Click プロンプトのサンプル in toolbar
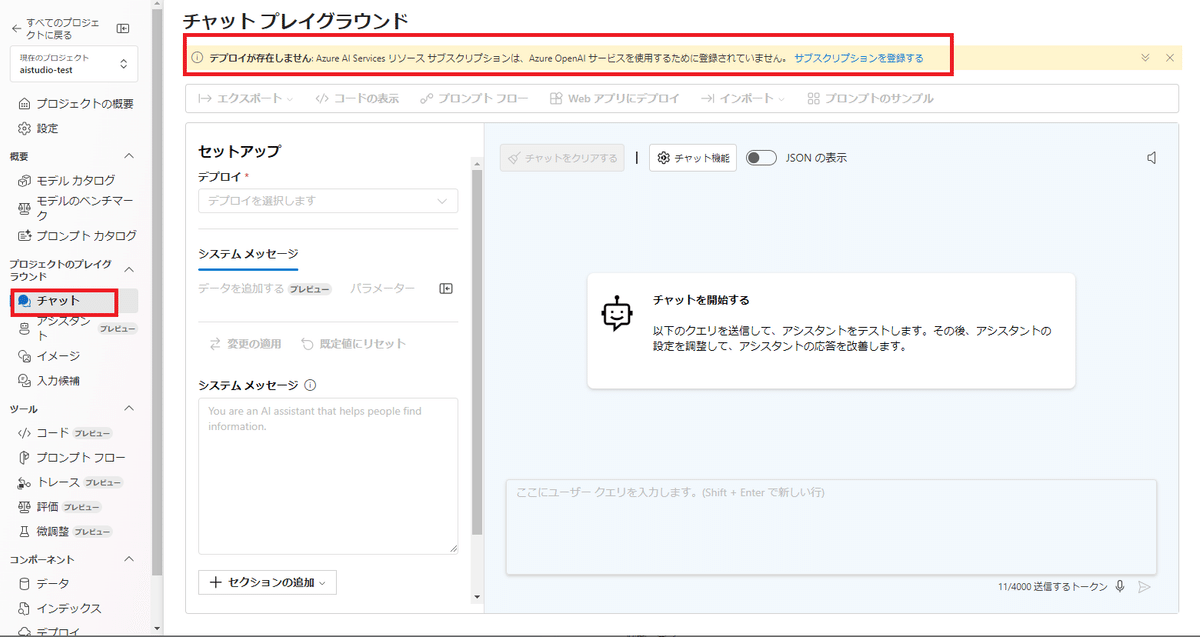This screenshot has width=1200, height=637. 870,99
